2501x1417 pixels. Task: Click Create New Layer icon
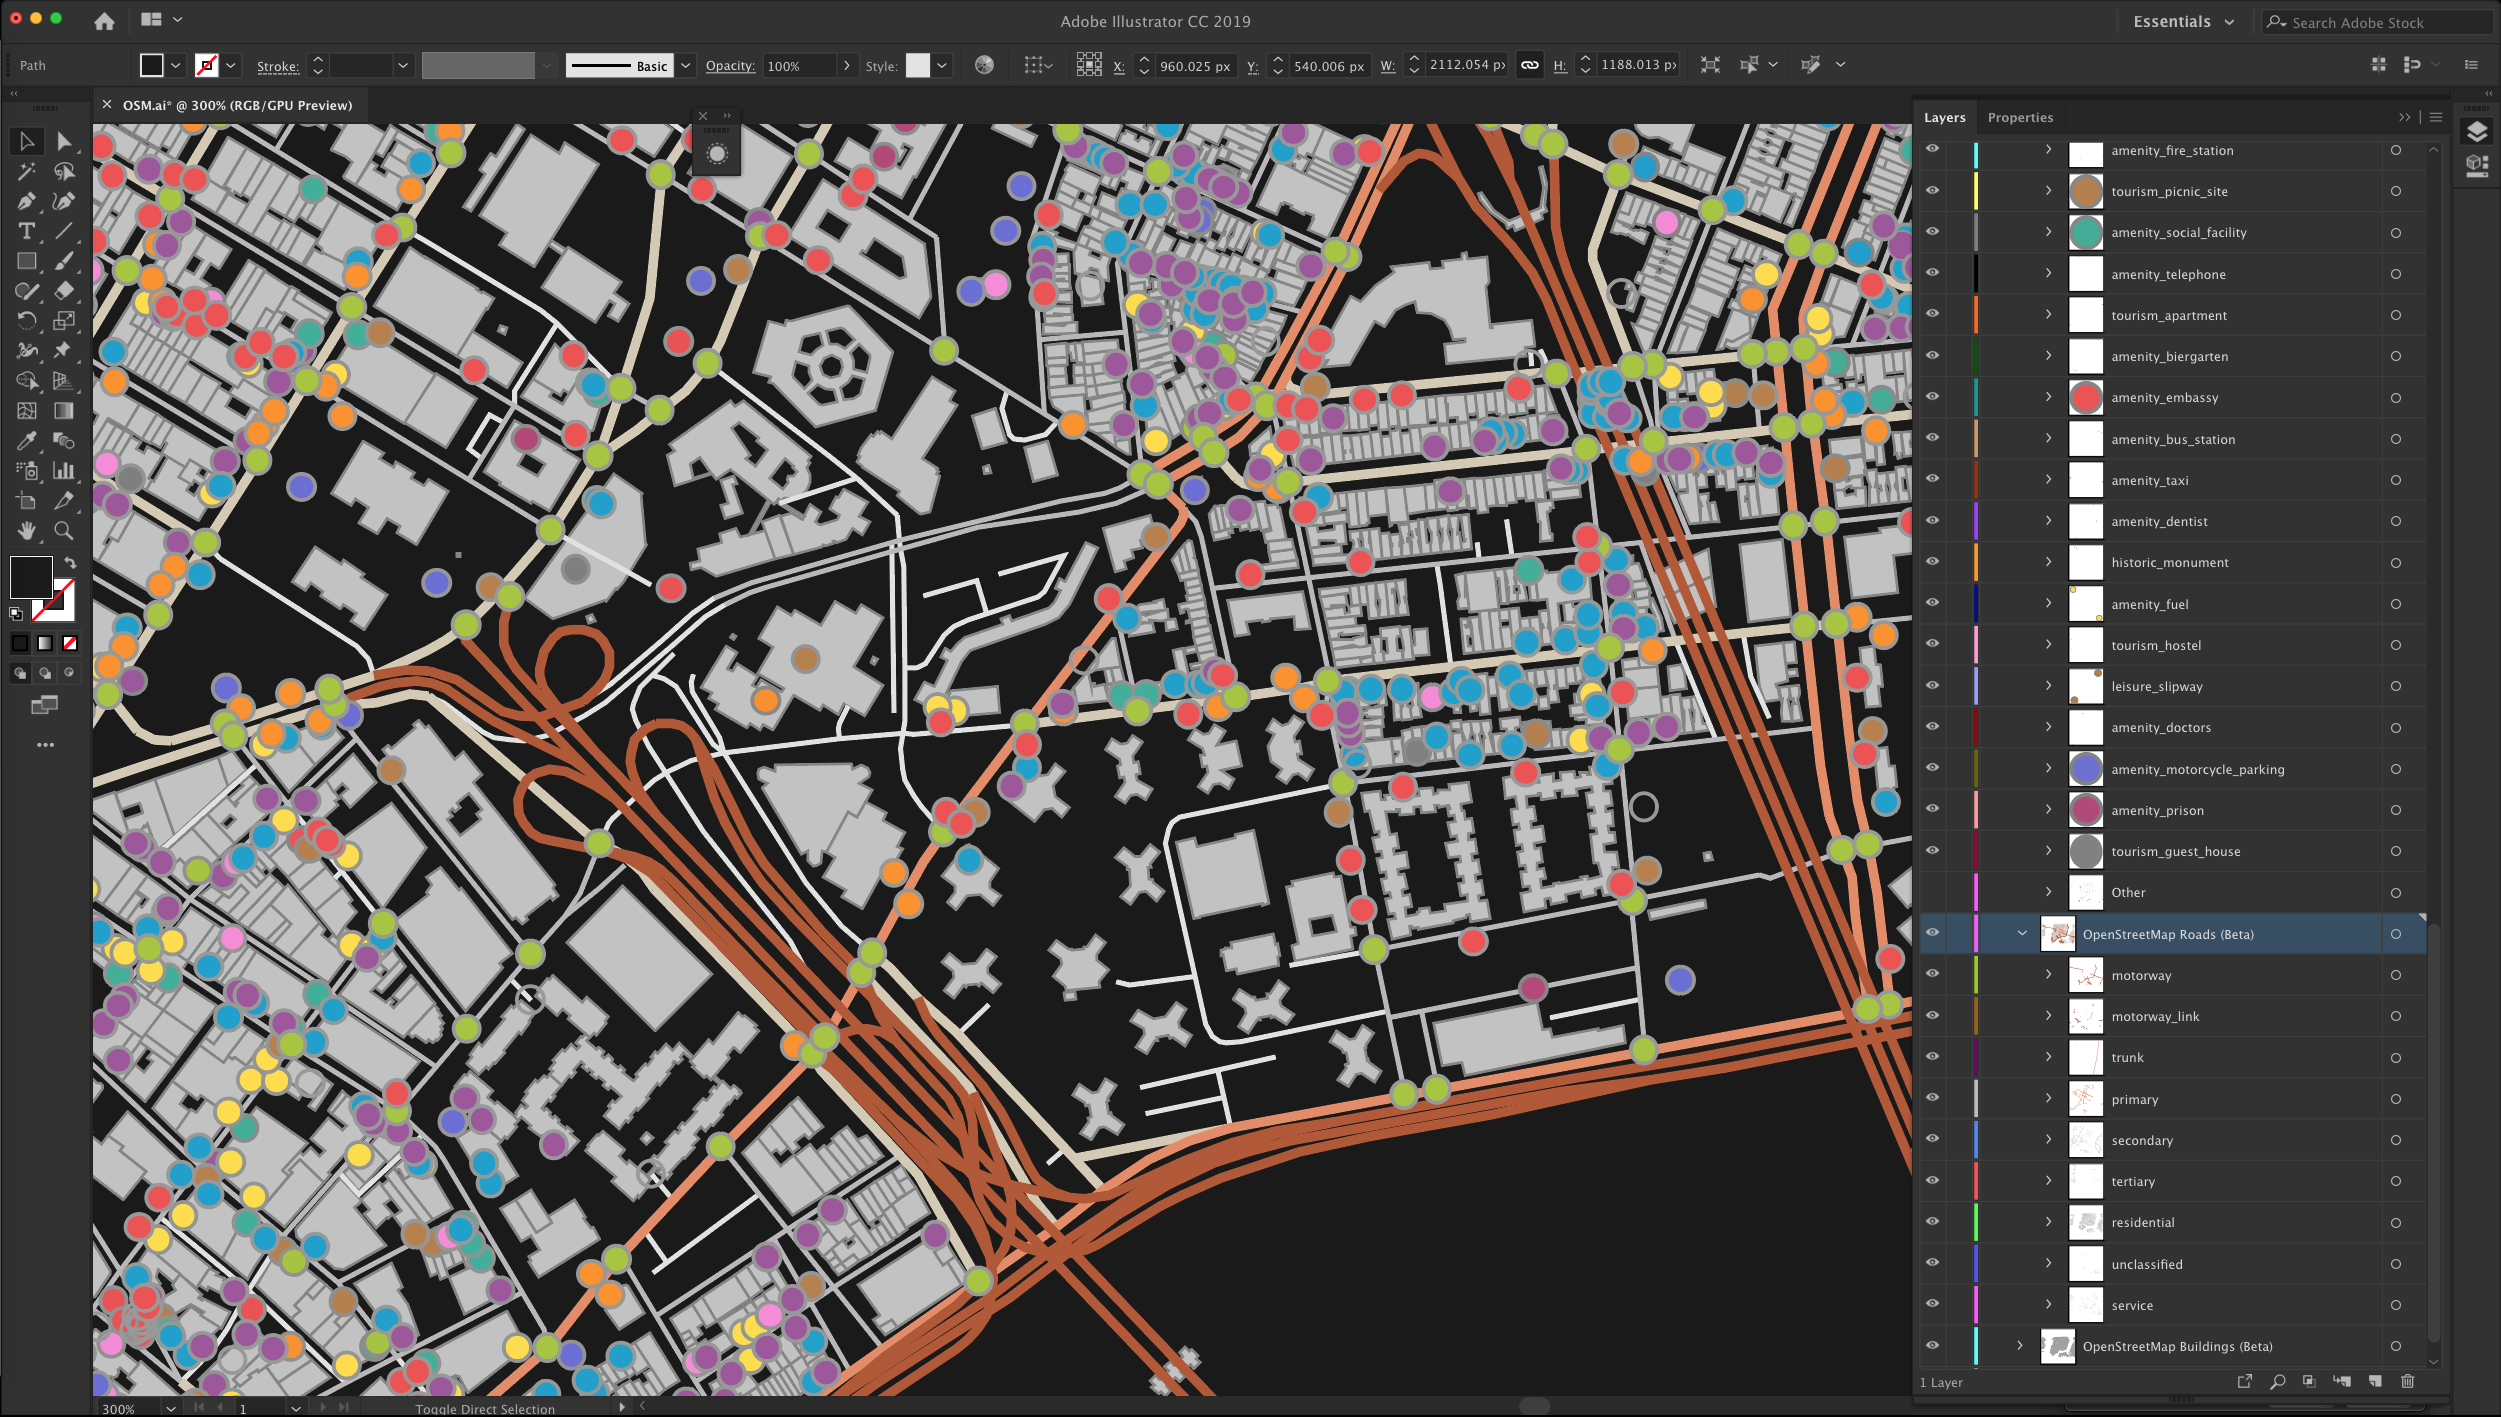pos(2375,1381)
